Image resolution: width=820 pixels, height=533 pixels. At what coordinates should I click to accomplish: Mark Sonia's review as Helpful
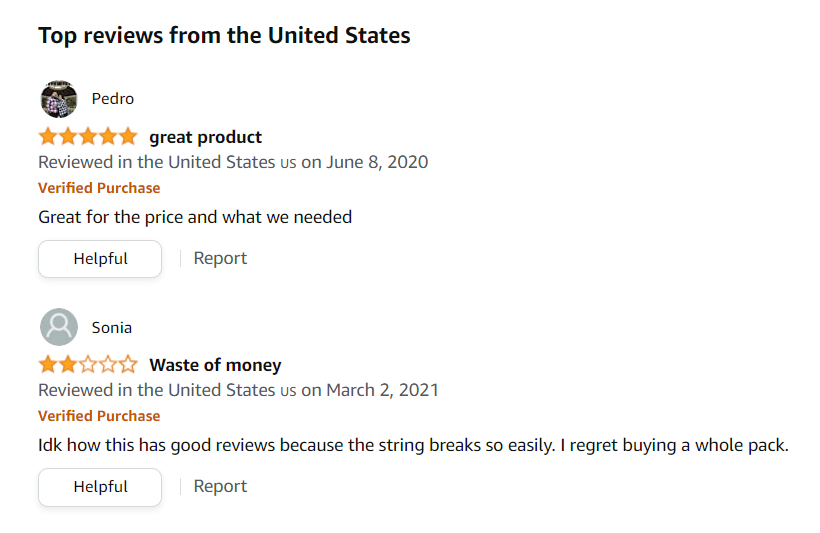[100, 487]
